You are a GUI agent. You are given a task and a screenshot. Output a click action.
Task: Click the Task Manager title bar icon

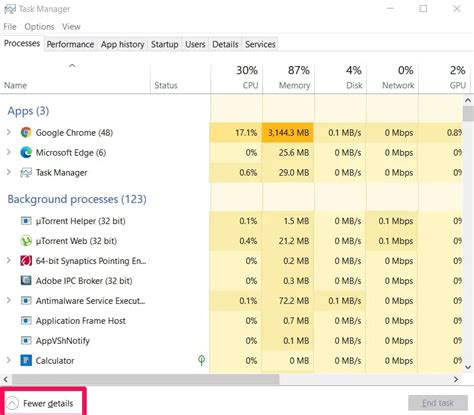pyautogui.click(x=10, y=9)
